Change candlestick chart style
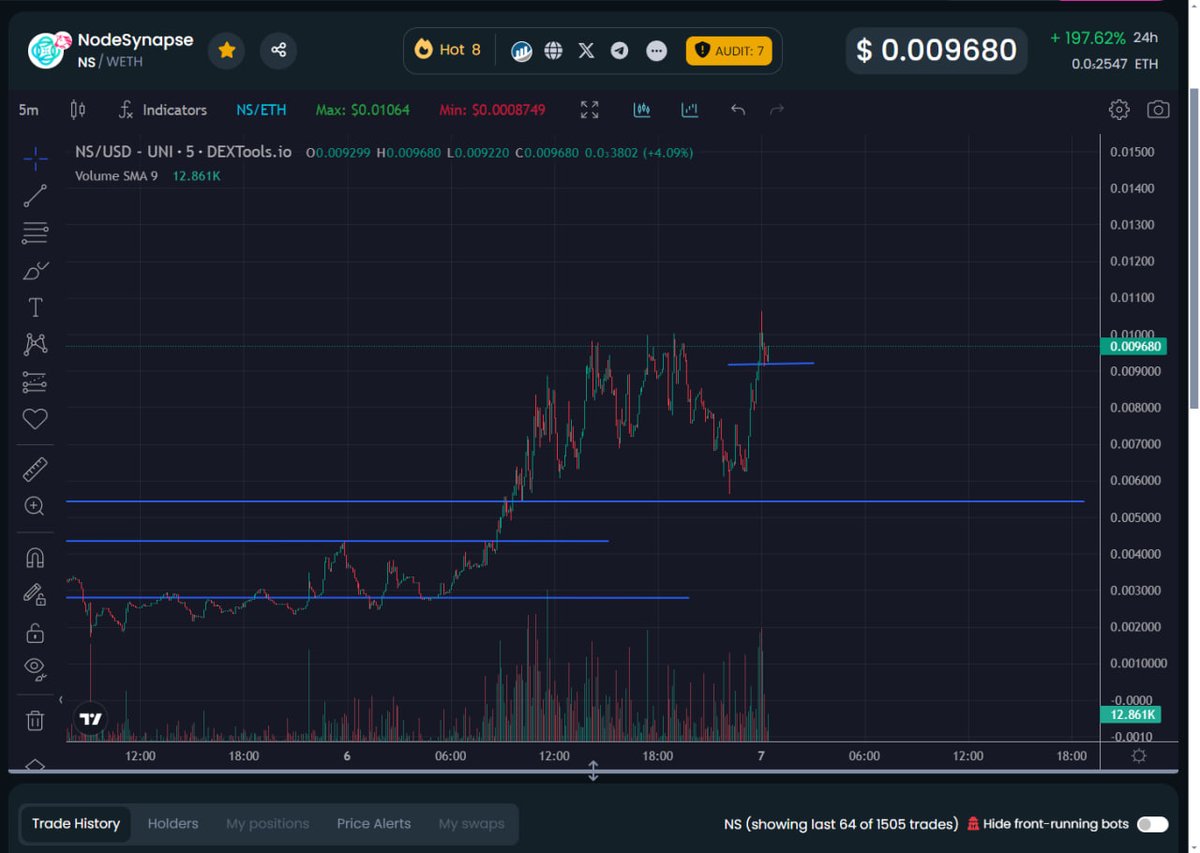This screenshot has width=1200, height=853. tap(78, 110)
